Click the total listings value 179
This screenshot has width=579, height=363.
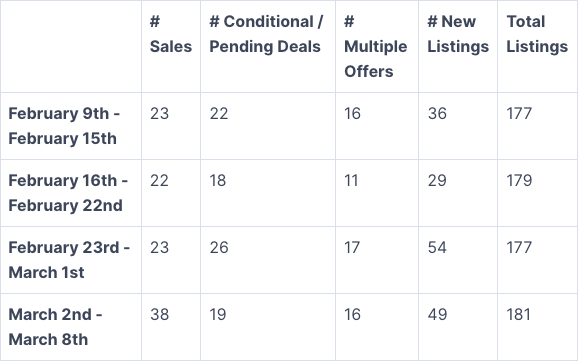(519, 181)
